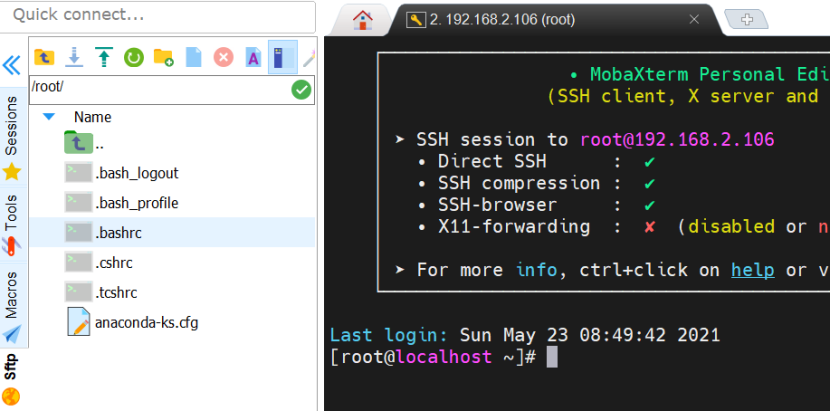The image size is (830, 411).
Task: Collapse sidebar with double chevron
Action: click(12, 65)
